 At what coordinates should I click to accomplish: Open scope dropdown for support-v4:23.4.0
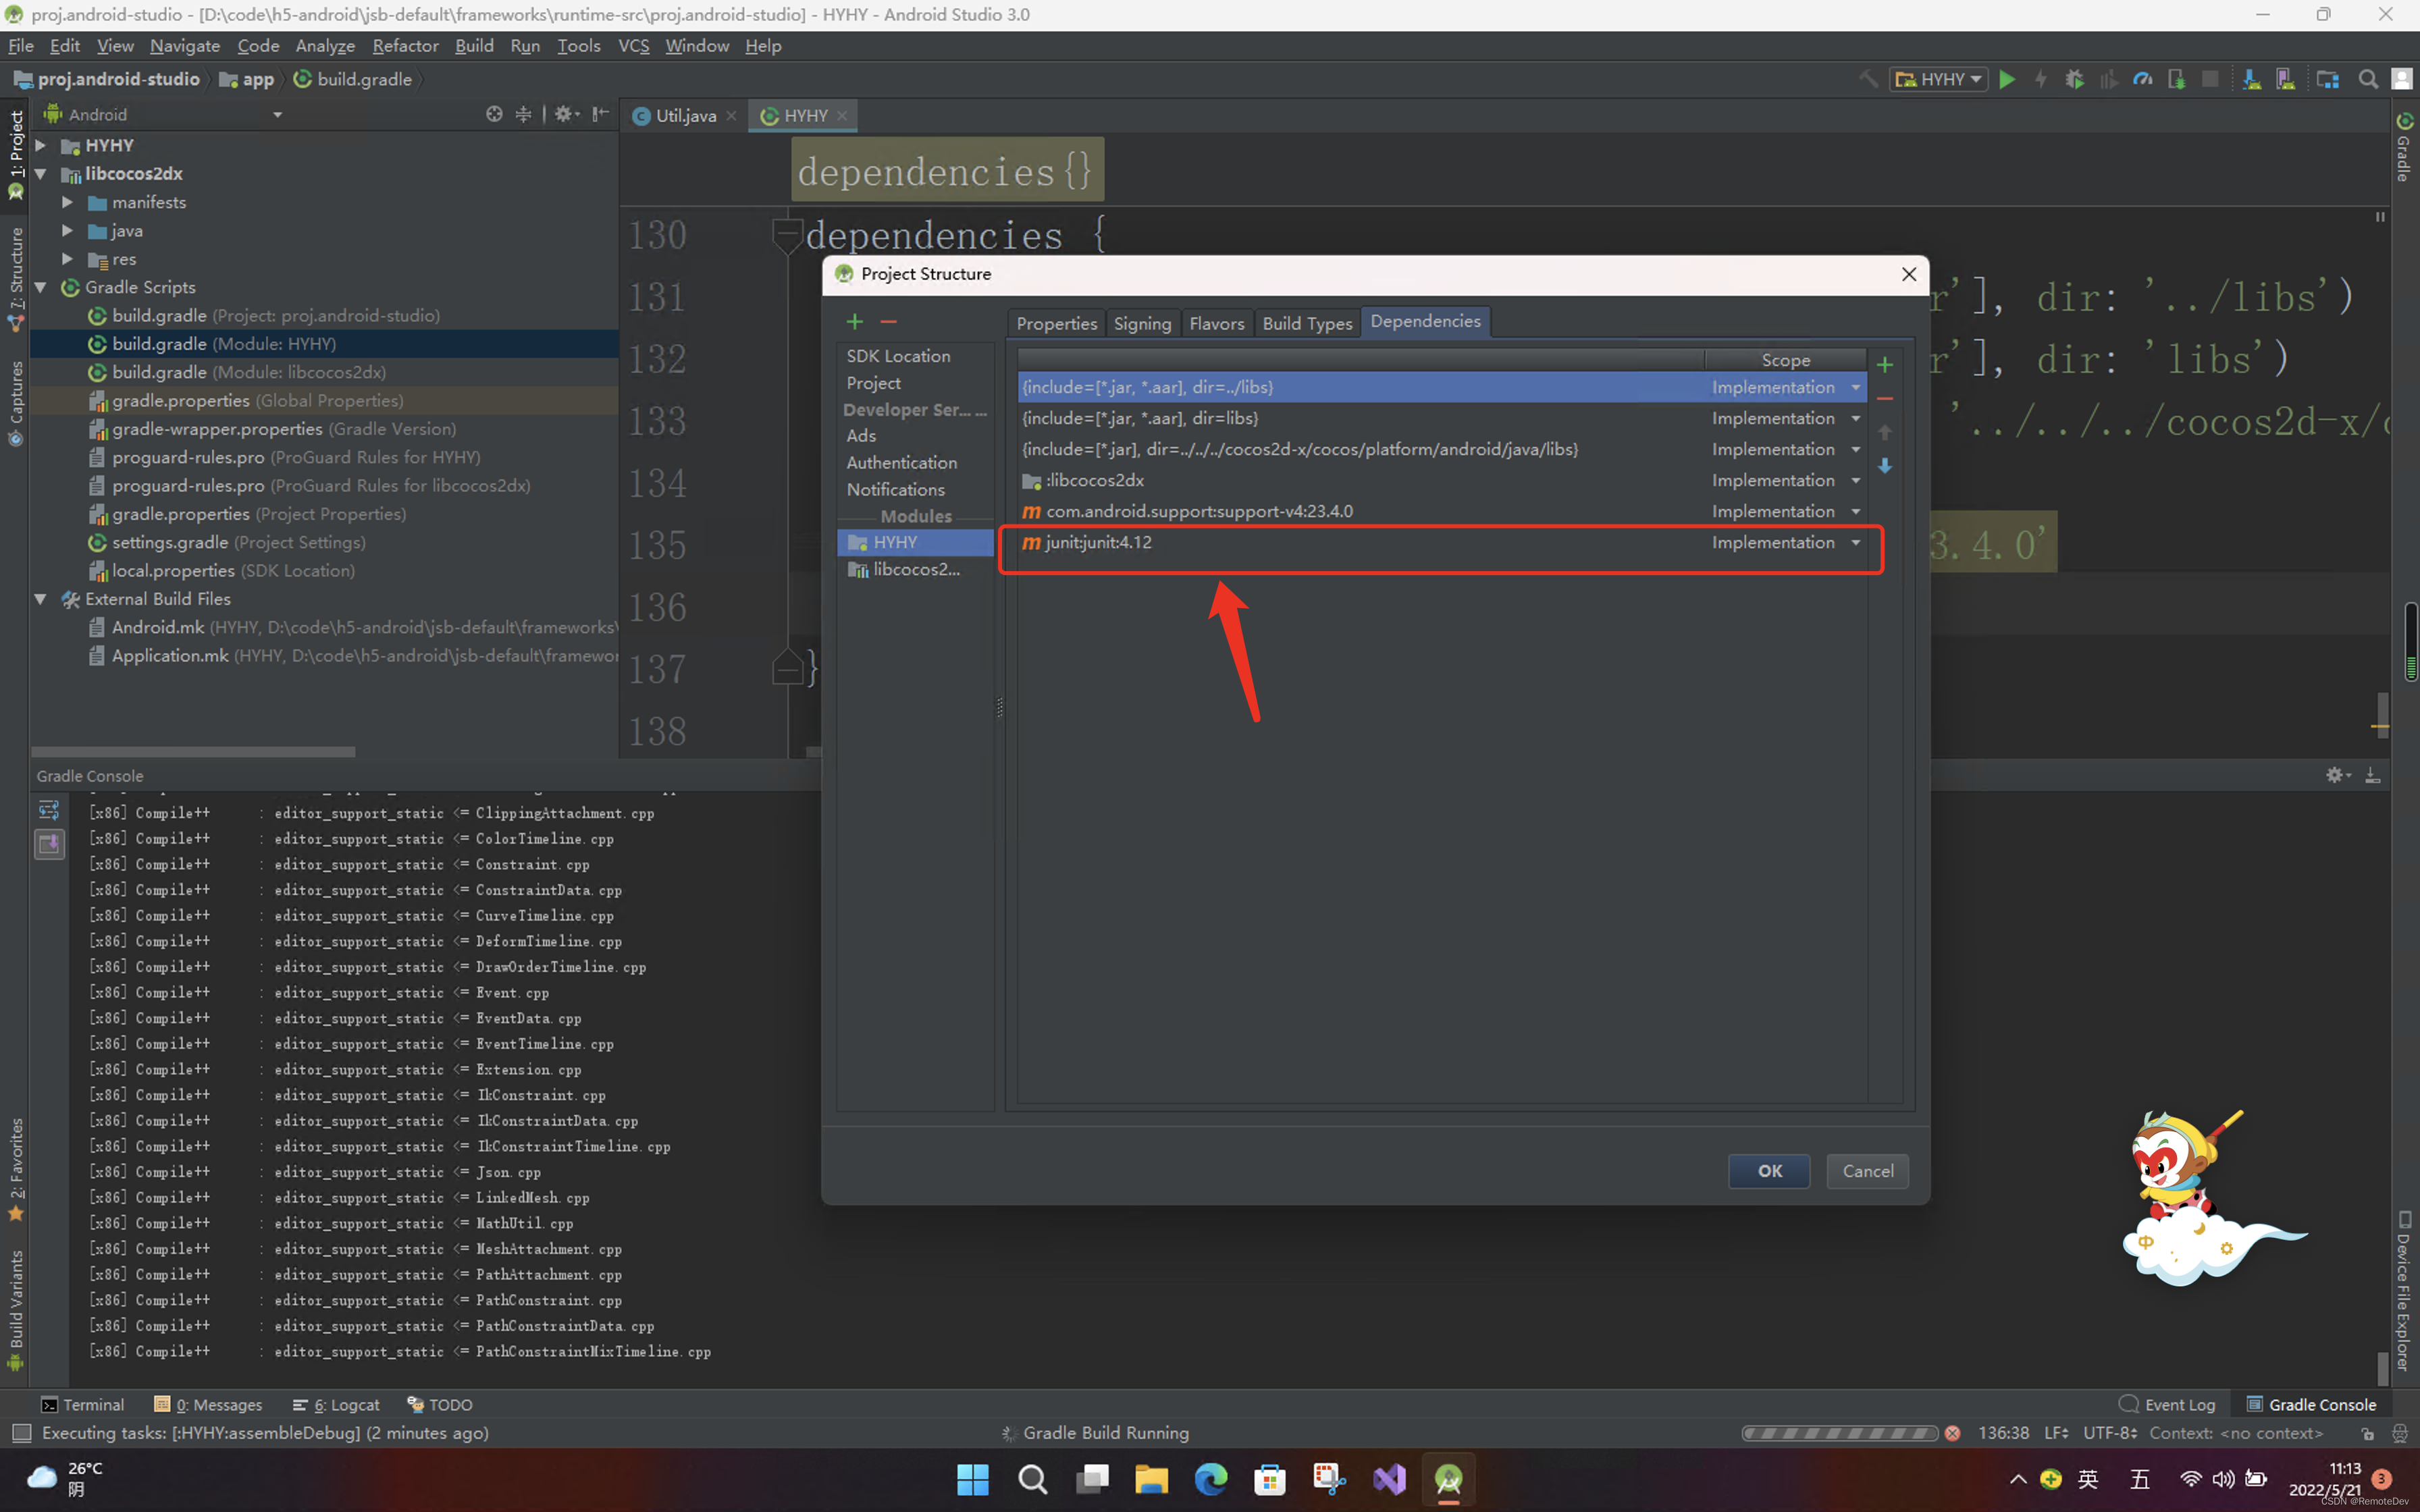[1856, 512]
